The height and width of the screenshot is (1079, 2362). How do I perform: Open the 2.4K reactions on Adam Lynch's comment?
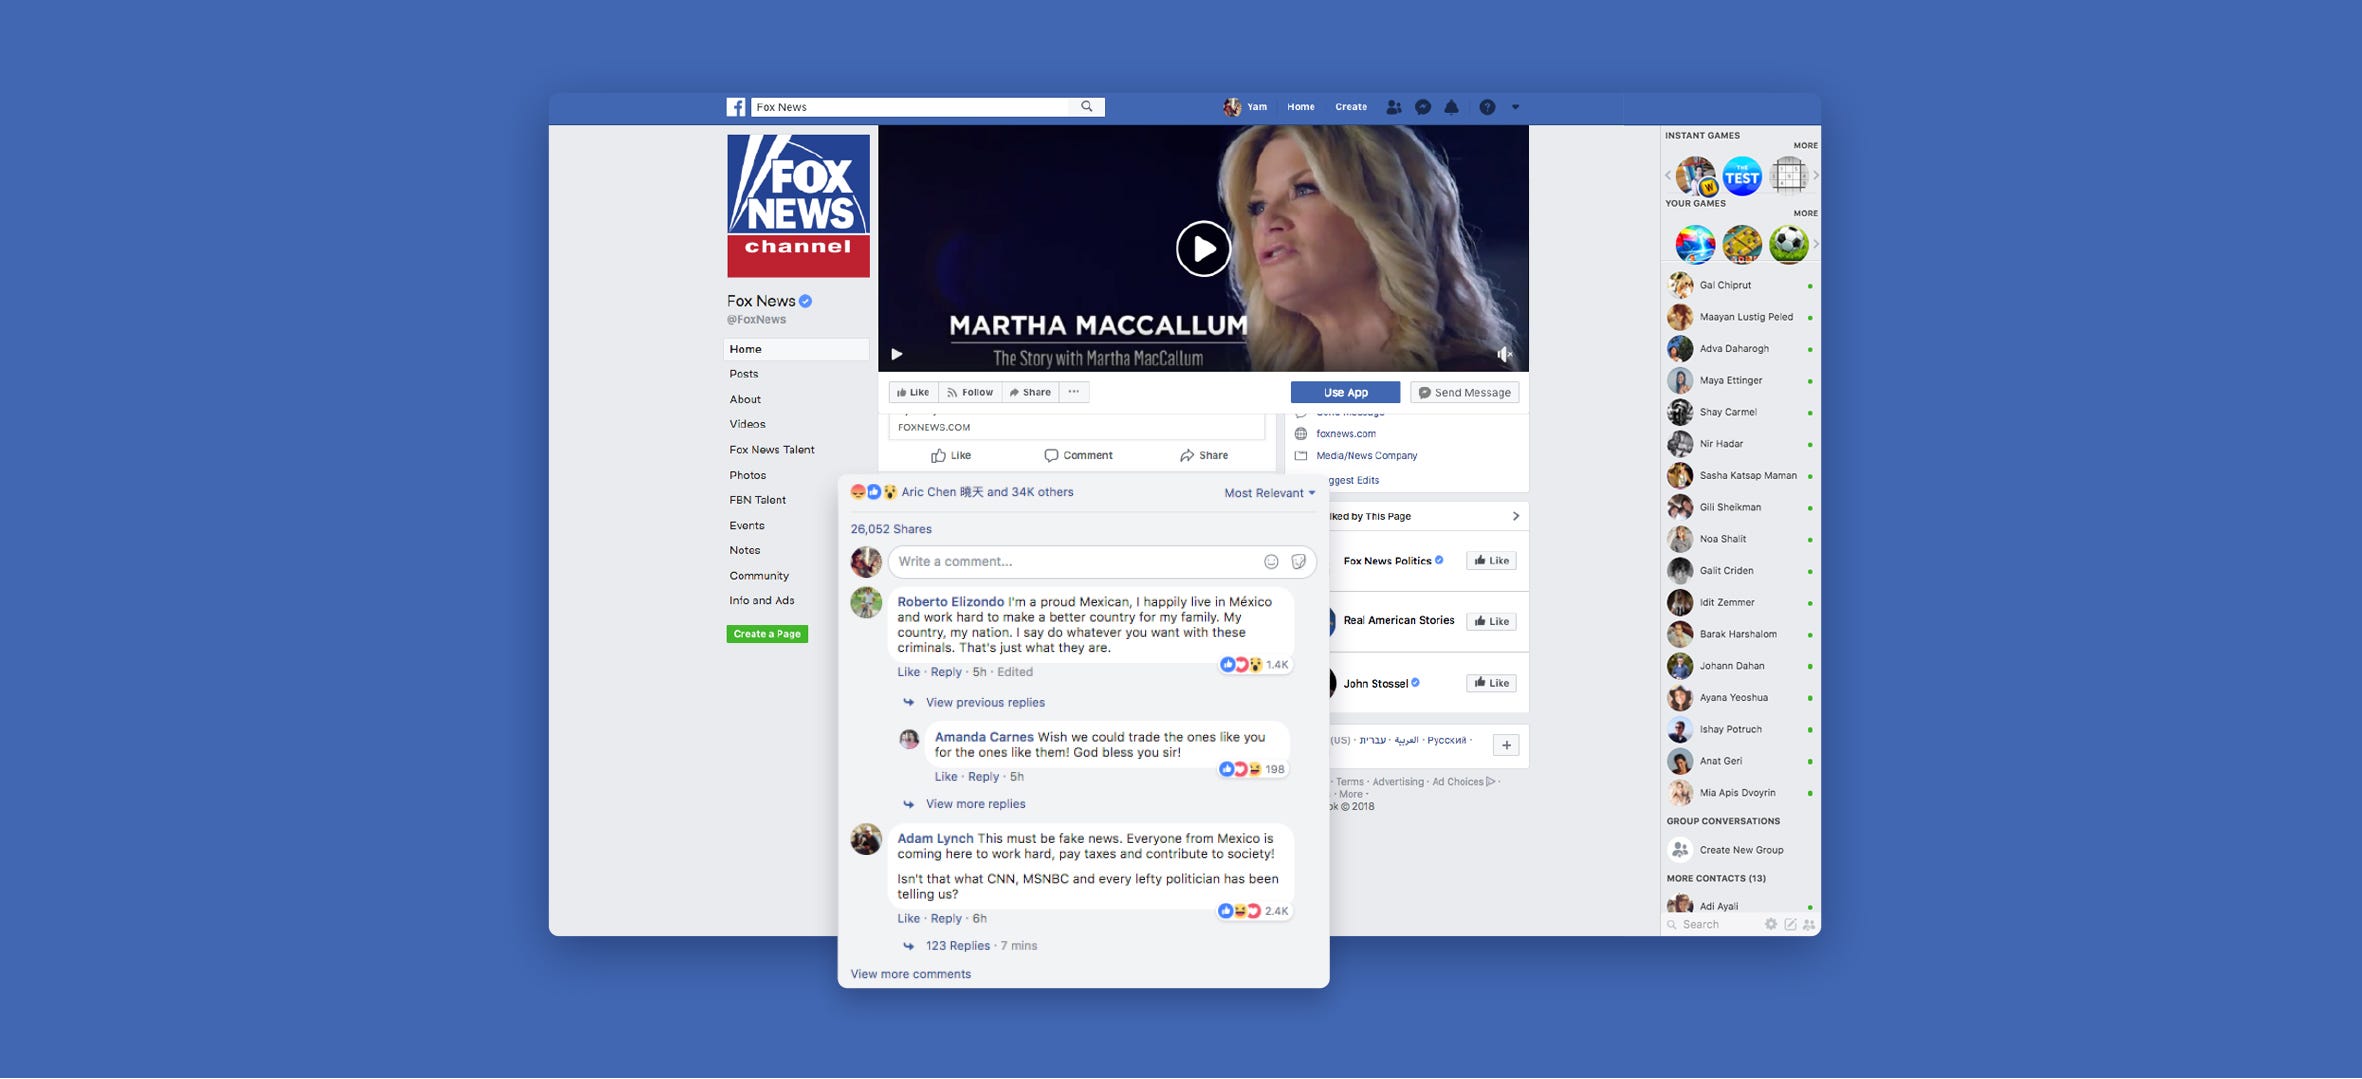tap(1254, 911)
